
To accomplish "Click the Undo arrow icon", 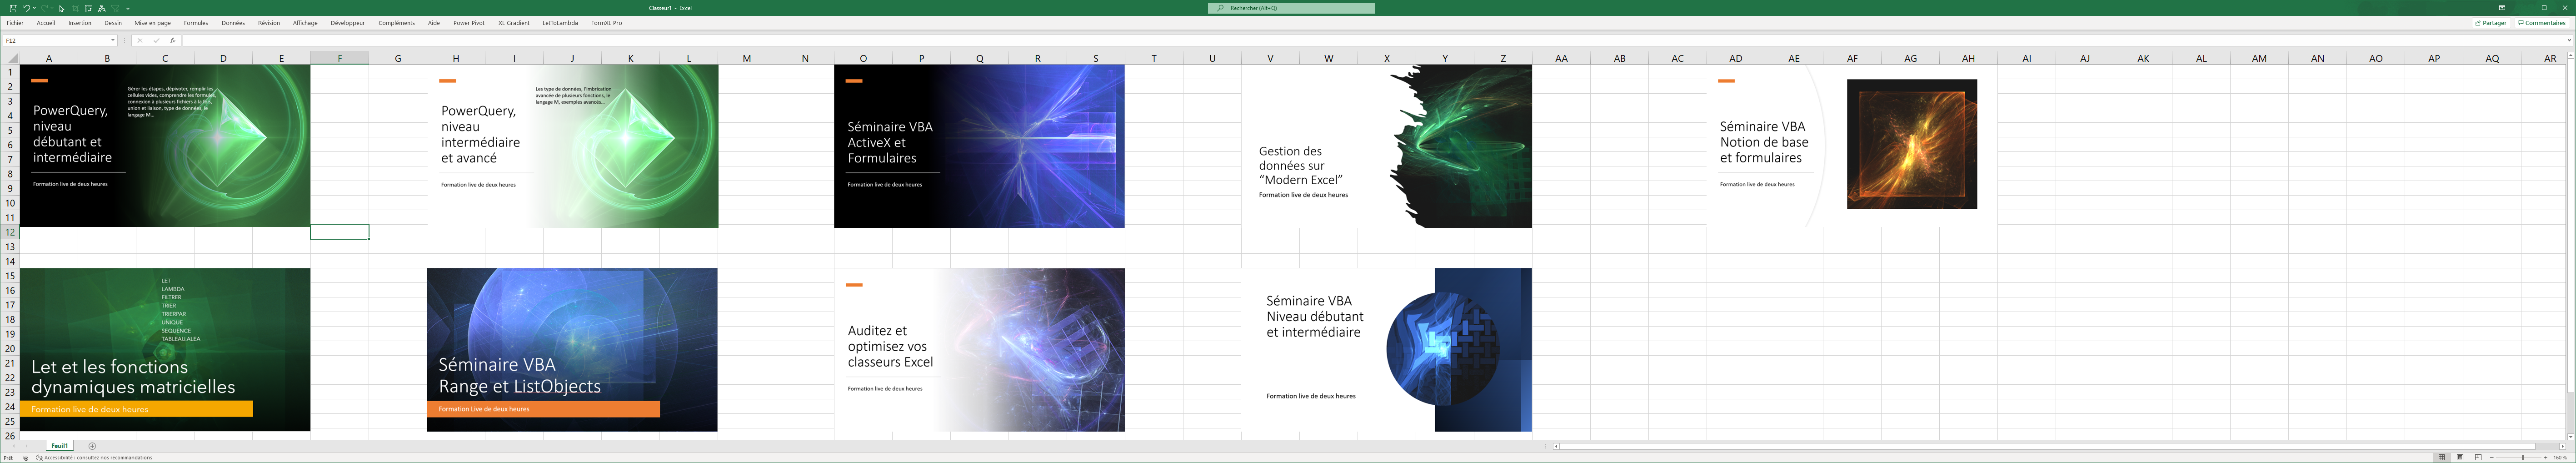I will pos(26,8).
